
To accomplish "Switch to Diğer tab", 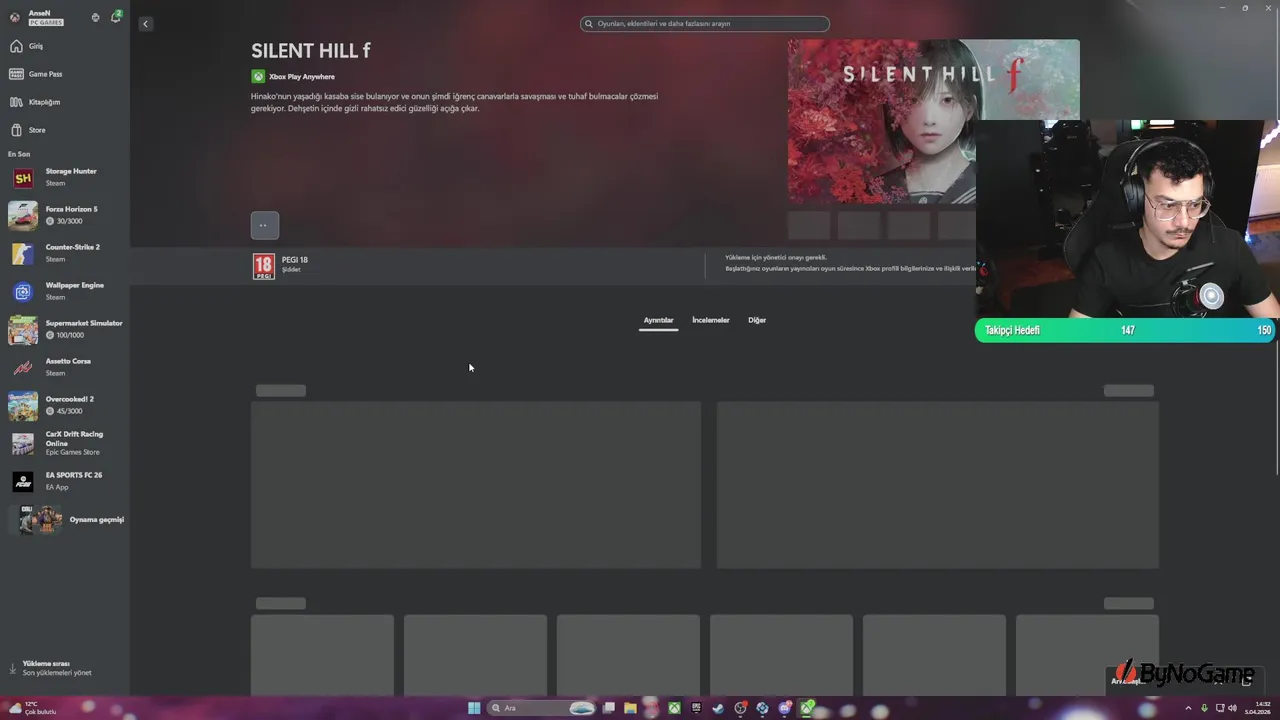I will tap(757, 320).
